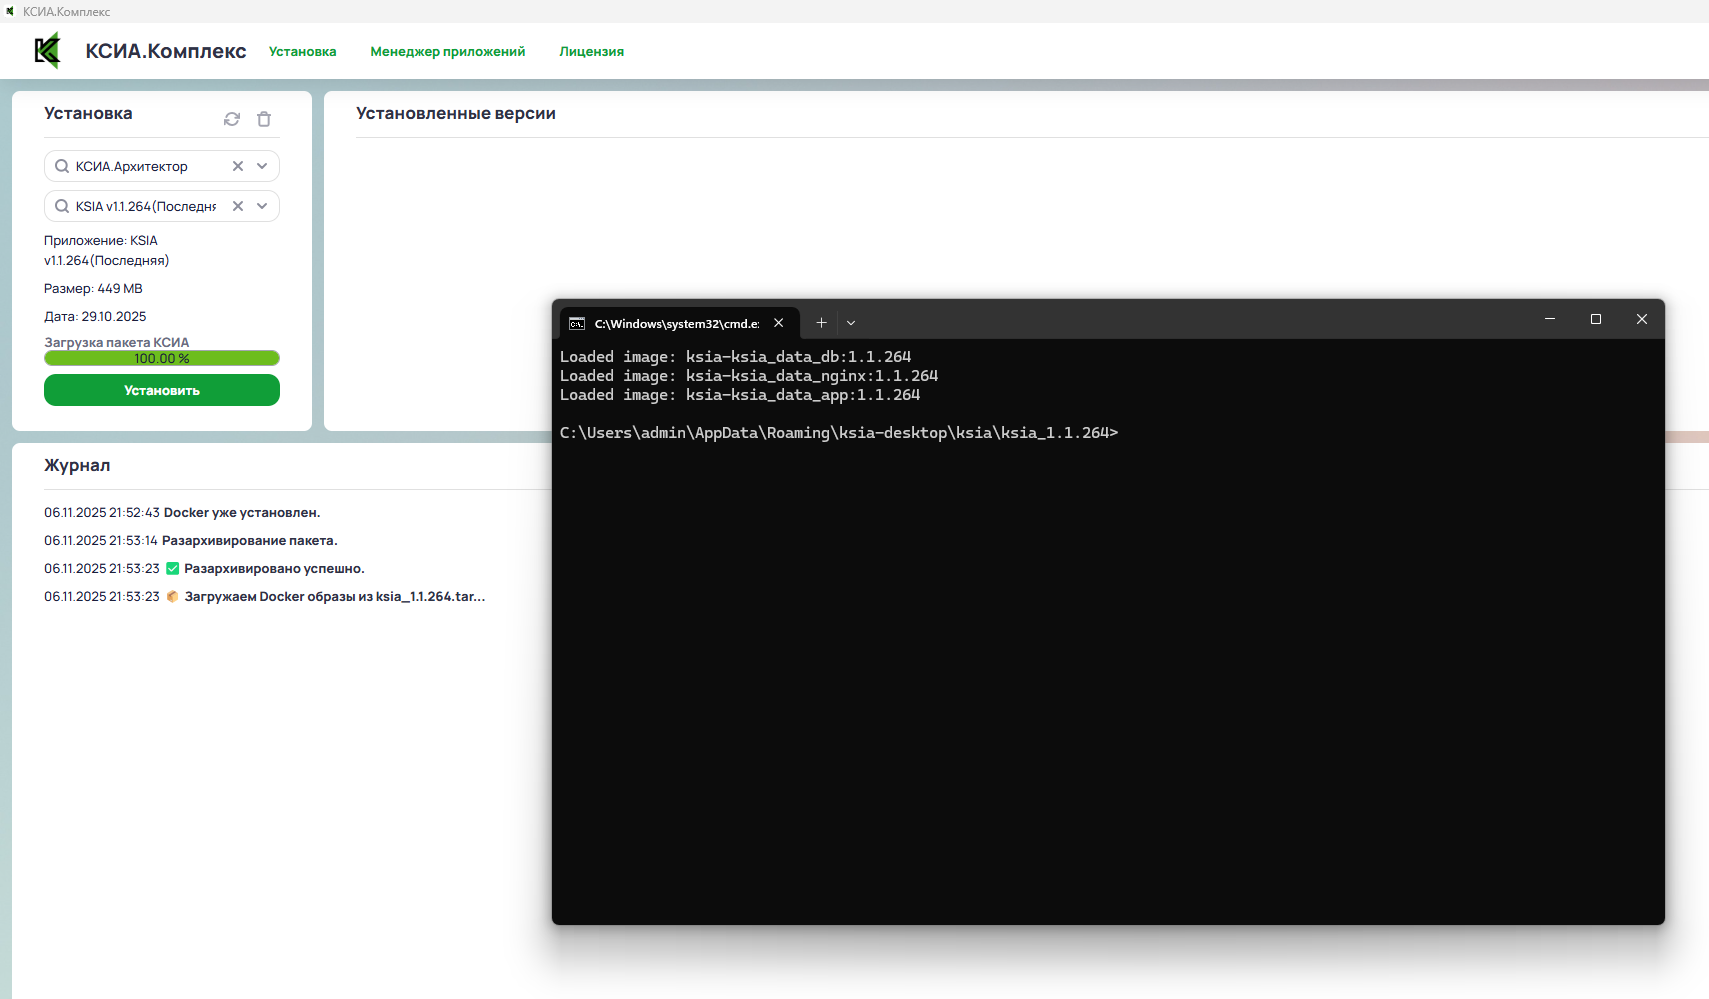Clear the КСИА.Архитектор selection with X
The height and width of the screenshot is (999, 1709).
click(238, 166)
